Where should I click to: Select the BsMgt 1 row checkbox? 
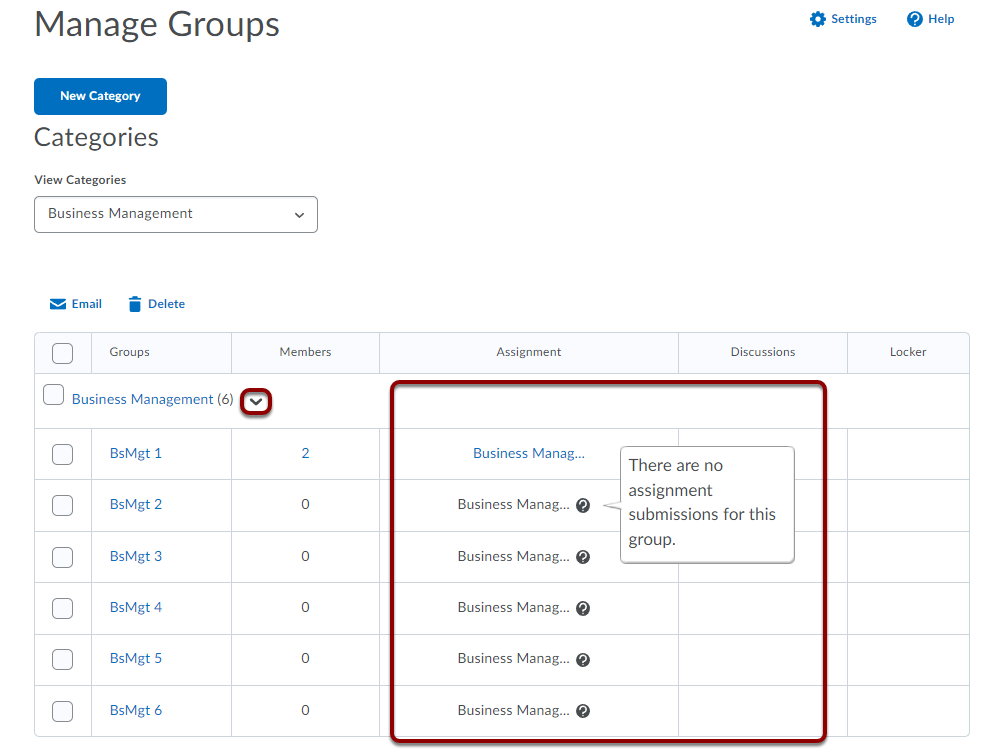(62, 454)
